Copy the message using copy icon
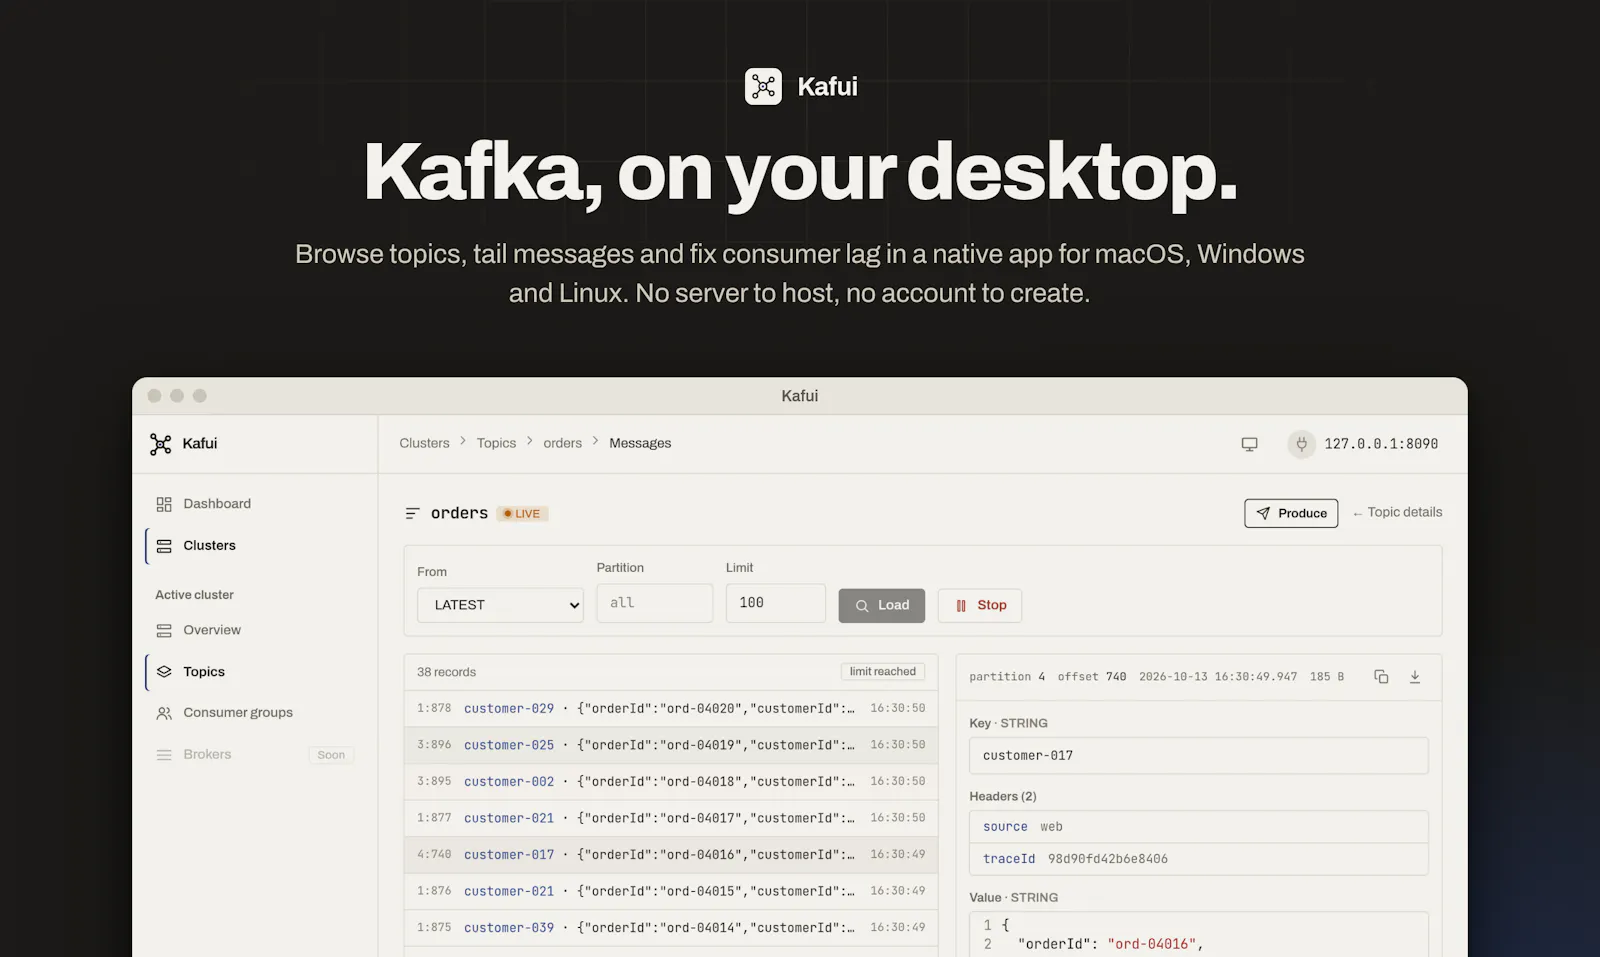1600x957 pixels. click(1381, 677)
